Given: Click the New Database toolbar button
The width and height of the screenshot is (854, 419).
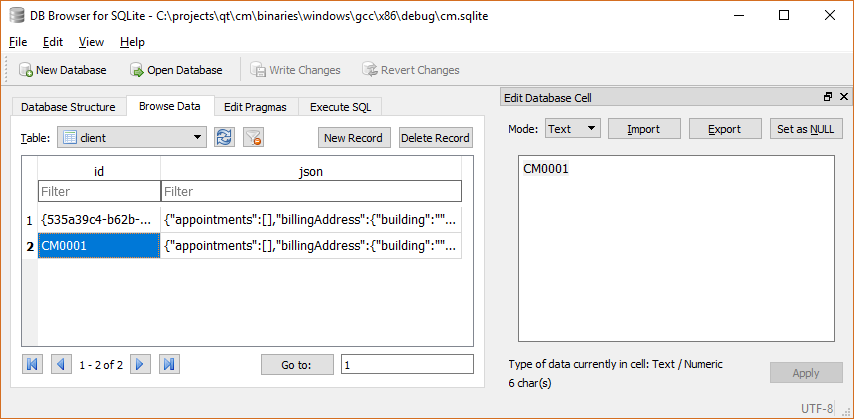Looking at the screenshot, I should (62, 70).
